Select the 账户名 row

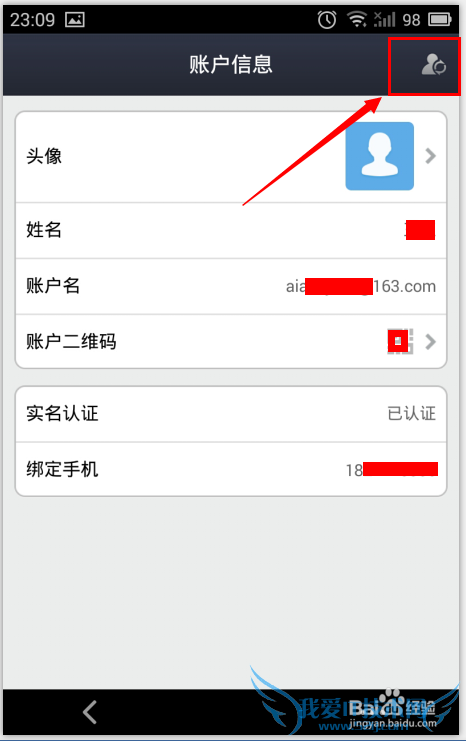point(231,286)
